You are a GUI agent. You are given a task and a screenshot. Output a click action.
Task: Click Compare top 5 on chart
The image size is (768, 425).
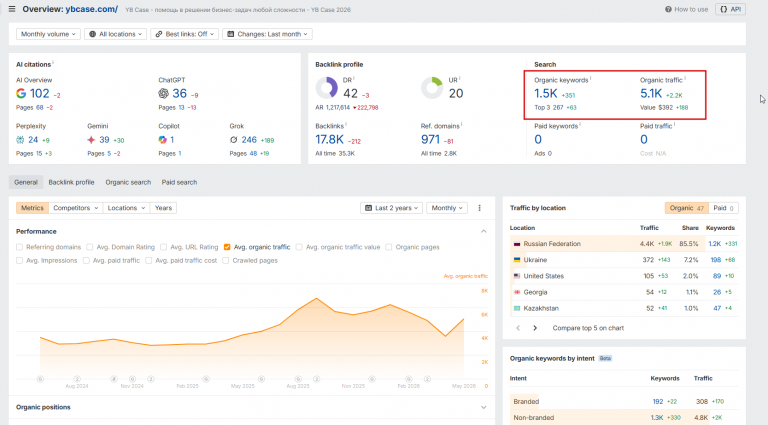pyautogui.click(x=588, y=328)
